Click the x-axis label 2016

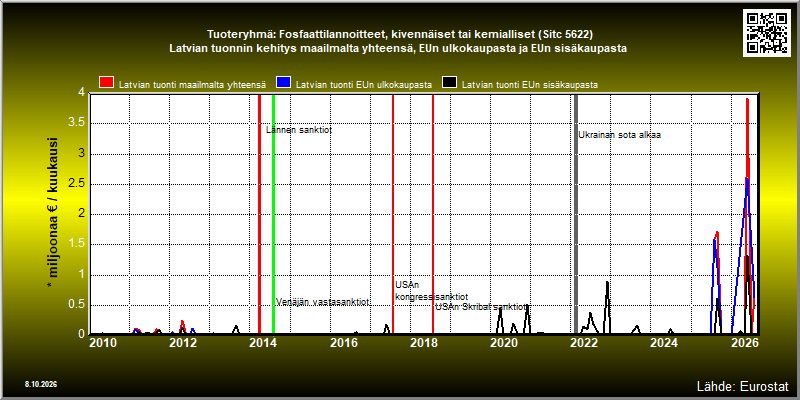tap(343, 342)
